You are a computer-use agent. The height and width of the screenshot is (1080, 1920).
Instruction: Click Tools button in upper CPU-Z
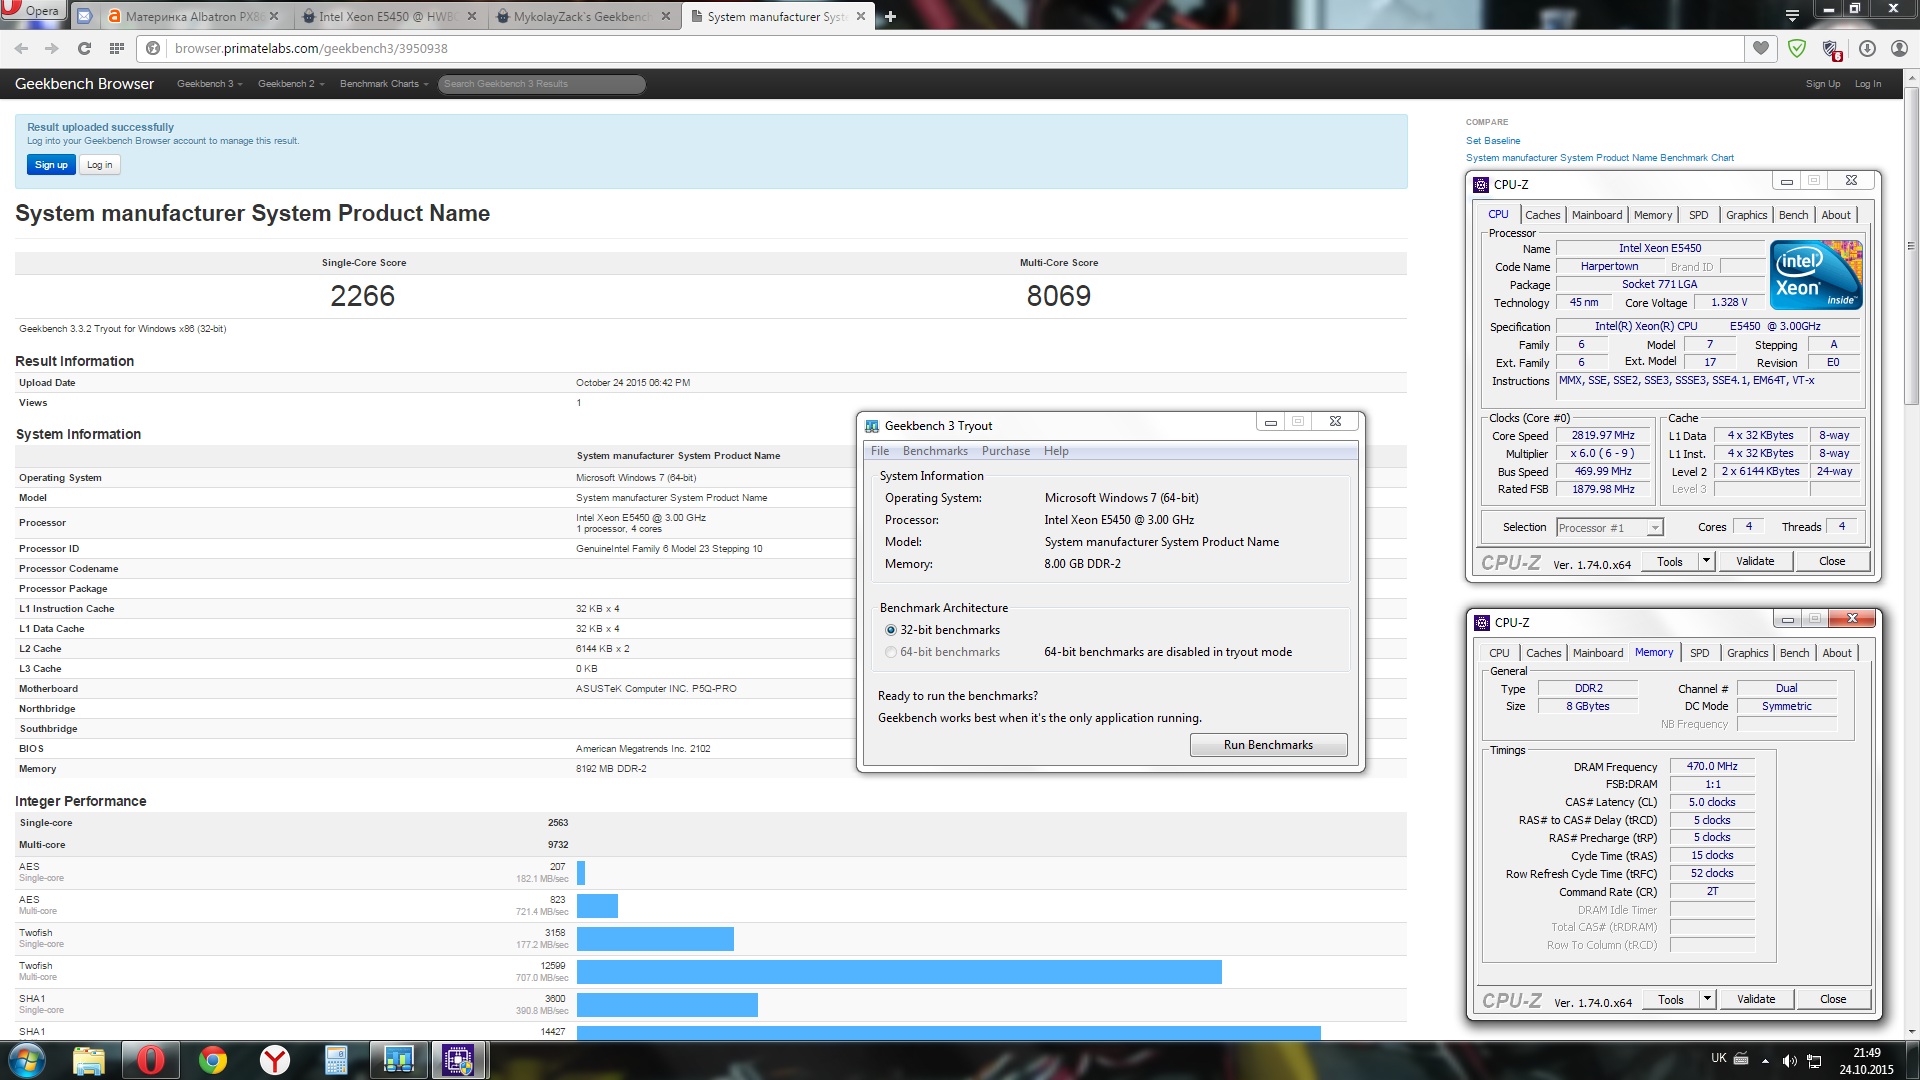click(1670, 561)
